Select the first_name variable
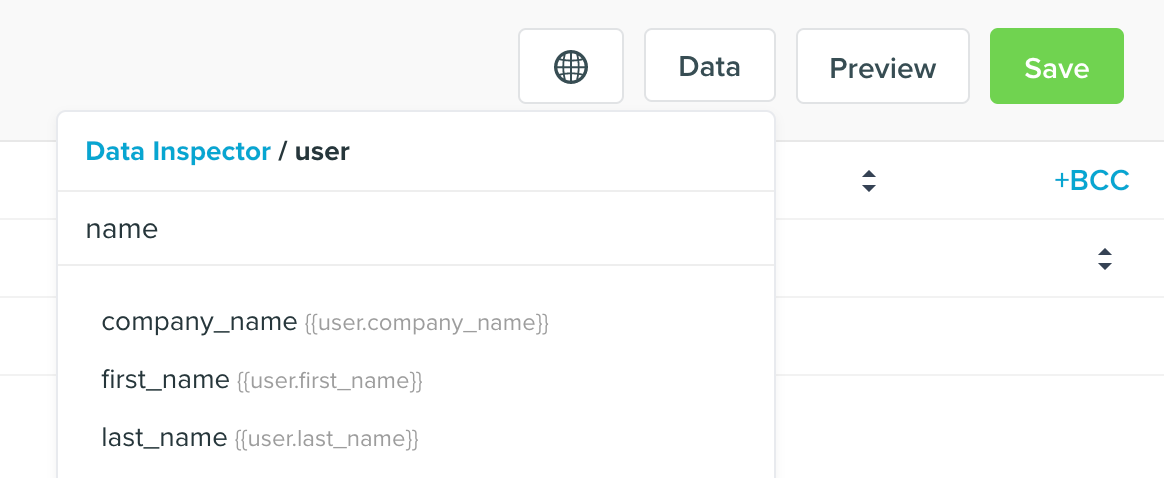 [165, 380]
